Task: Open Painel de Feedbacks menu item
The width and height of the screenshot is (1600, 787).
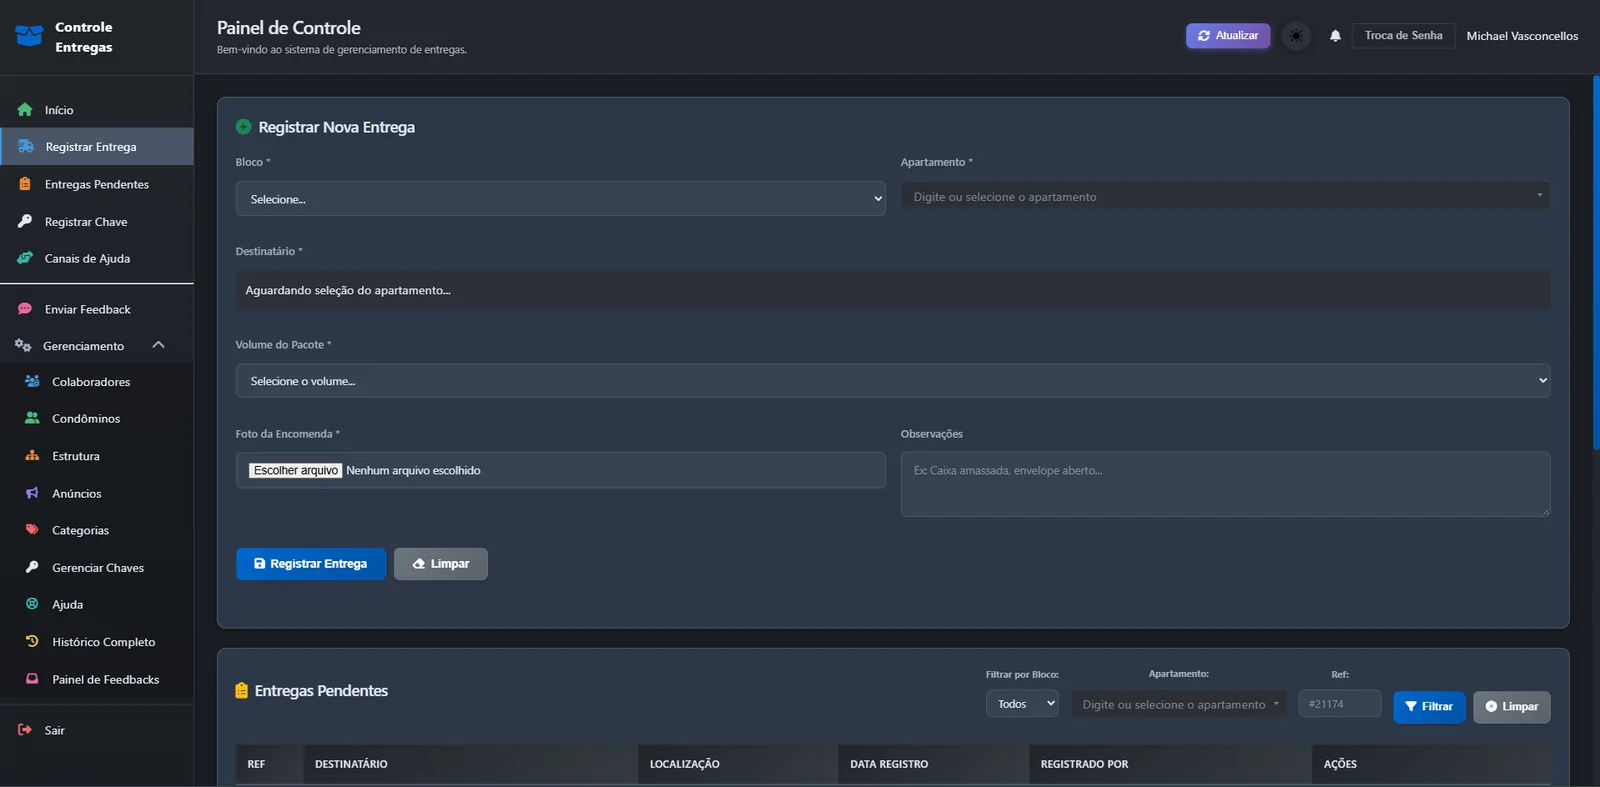Action: tap(97, 679)
